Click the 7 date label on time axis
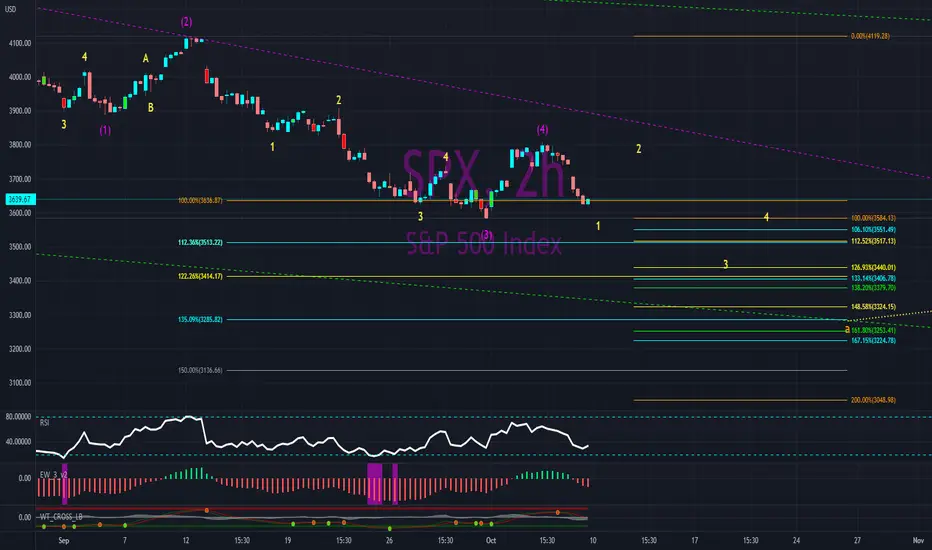The height and width of the screenshot is (550, 932). pos(125,540)
